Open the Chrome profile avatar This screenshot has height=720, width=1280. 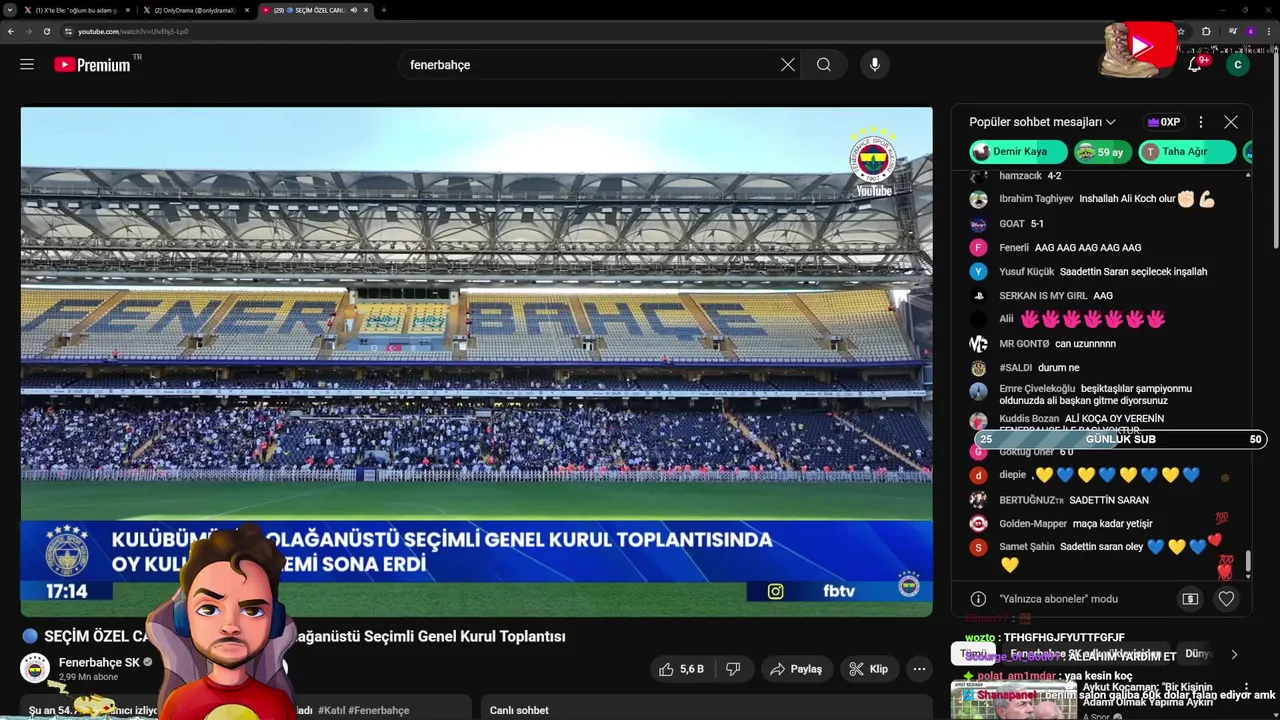tap(1250, 31)
